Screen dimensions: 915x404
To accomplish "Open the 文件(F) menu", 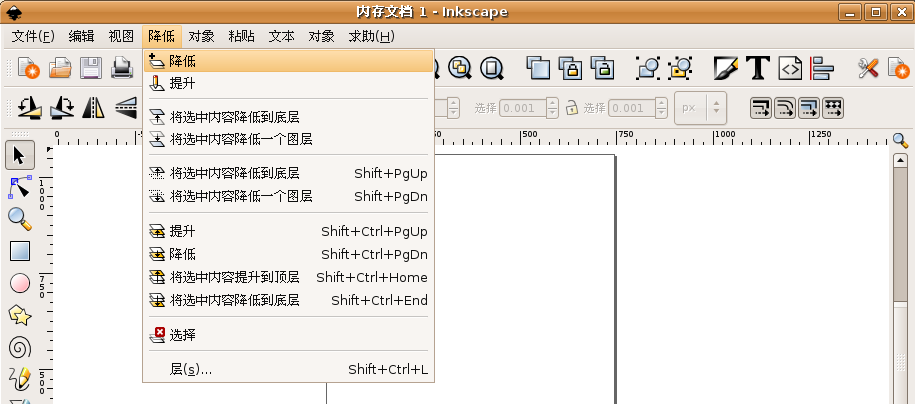I will 33,37.
